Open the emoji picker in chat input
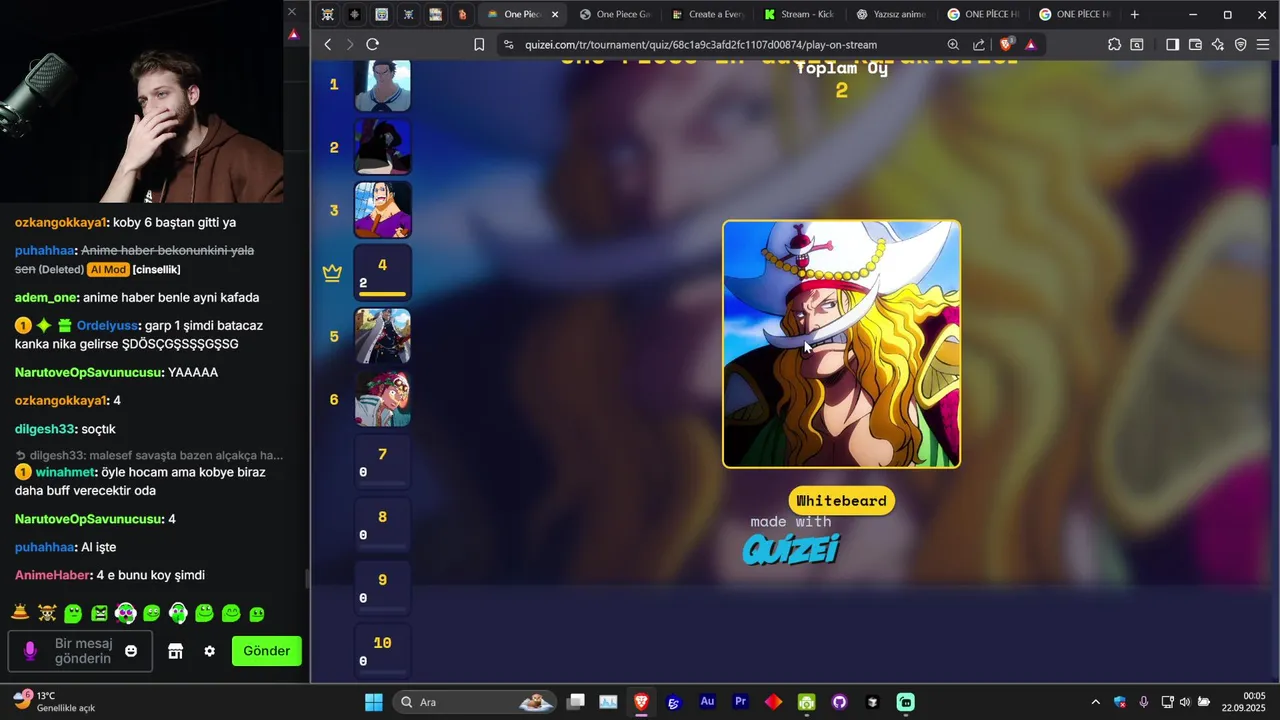1280x720 pixels. coord(131,651)
